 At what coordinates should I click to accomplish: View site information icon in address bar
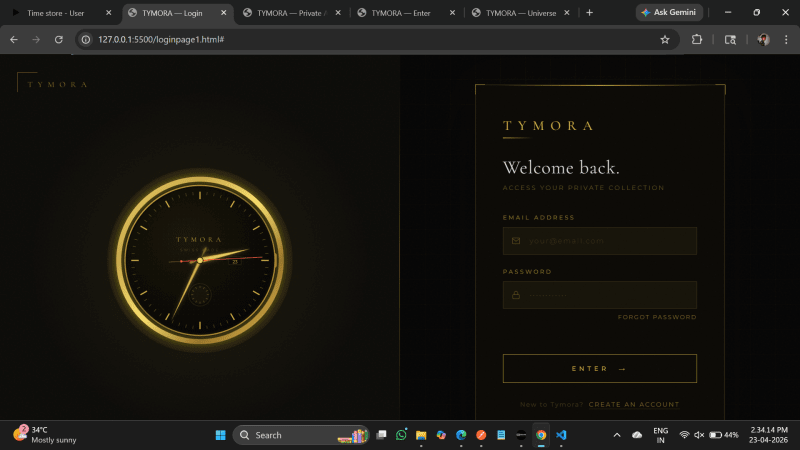pyautogui.click(x=86, y=39)
